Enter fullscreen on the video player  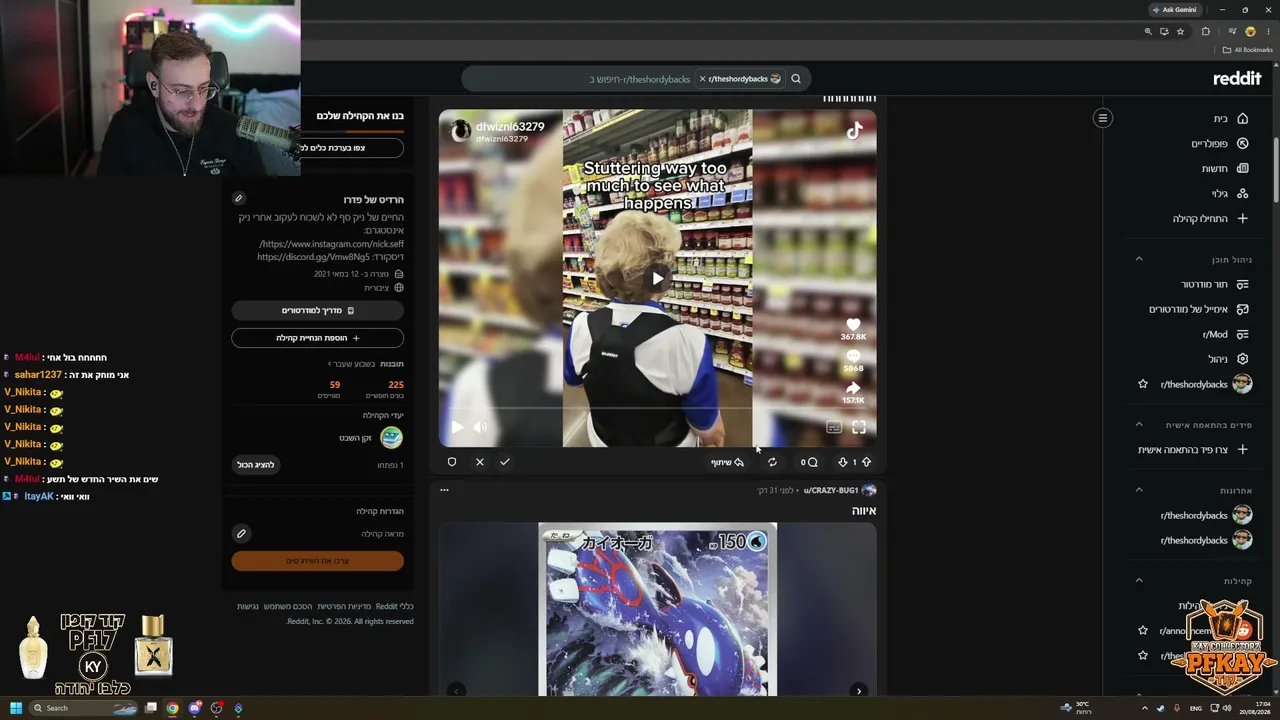pos(859,427)
